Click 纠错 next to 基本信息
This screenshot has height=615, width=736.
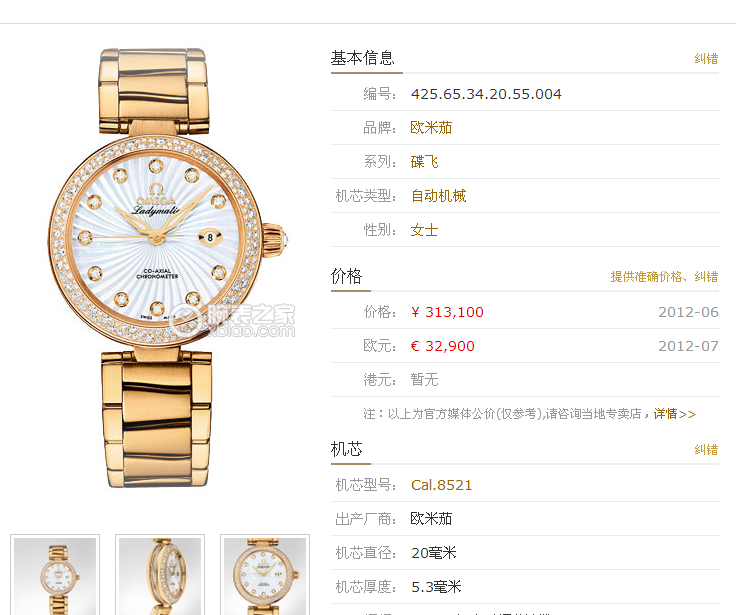pos(706,59)
